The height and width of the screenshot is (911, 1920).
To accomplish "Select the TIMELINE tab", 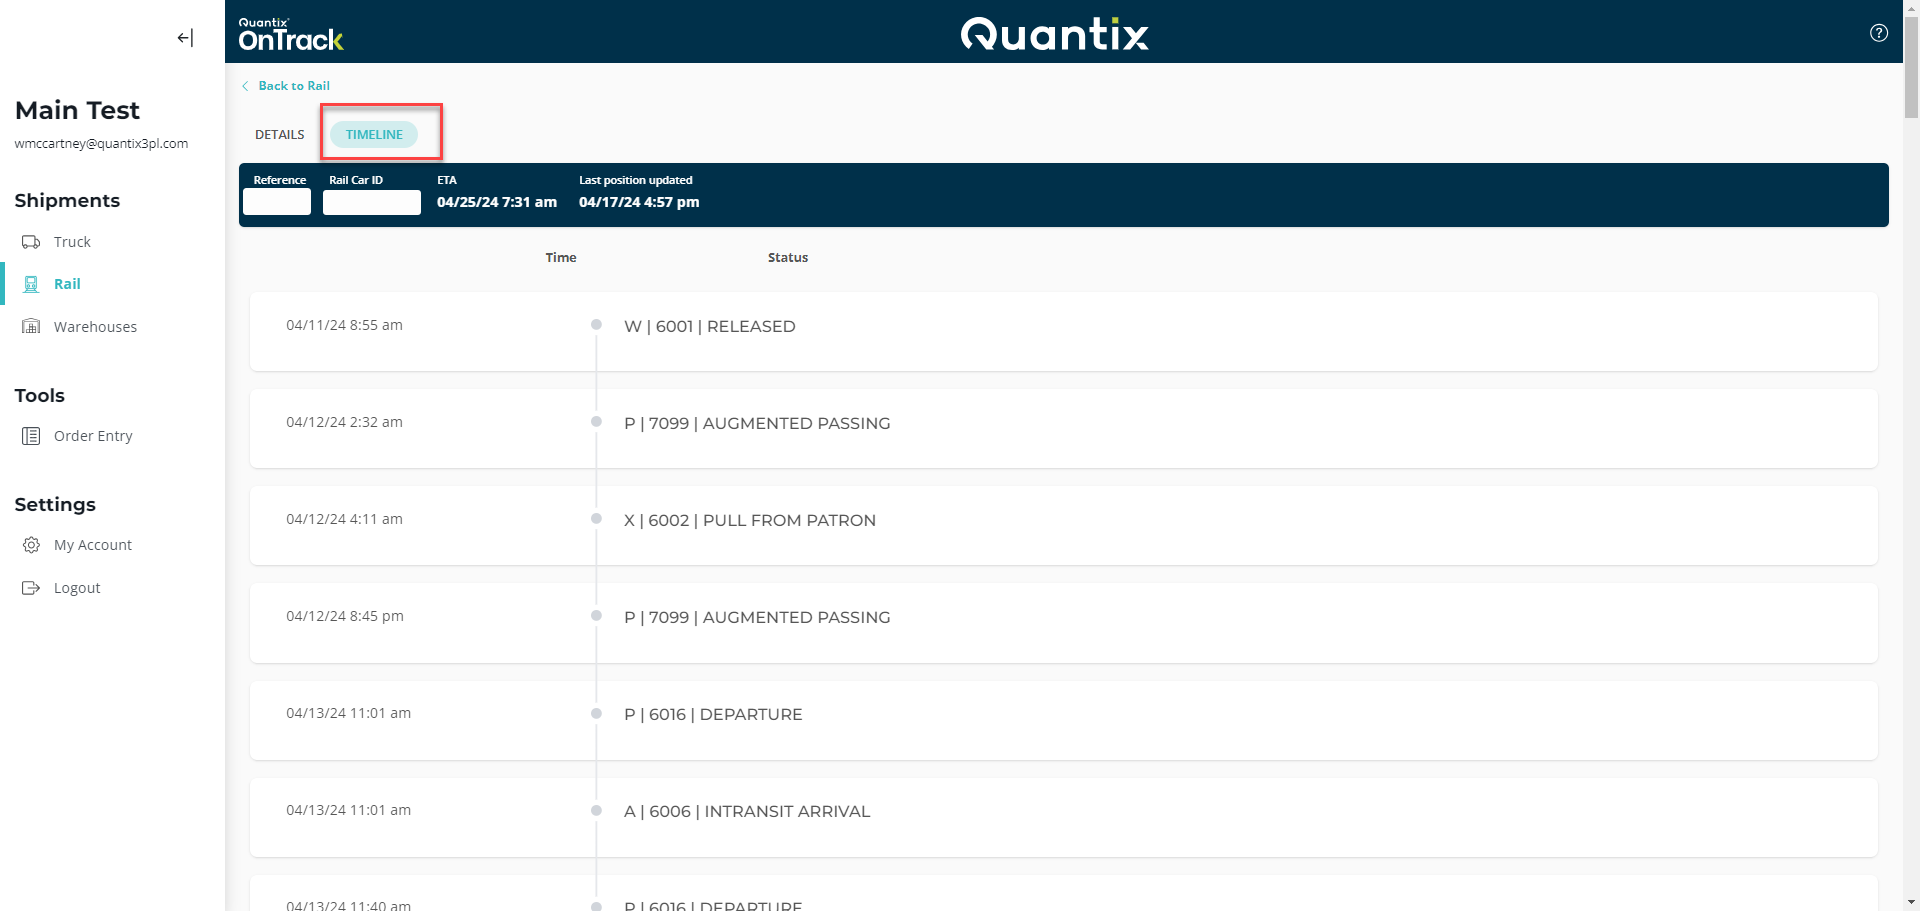I will tap(374, 133).
